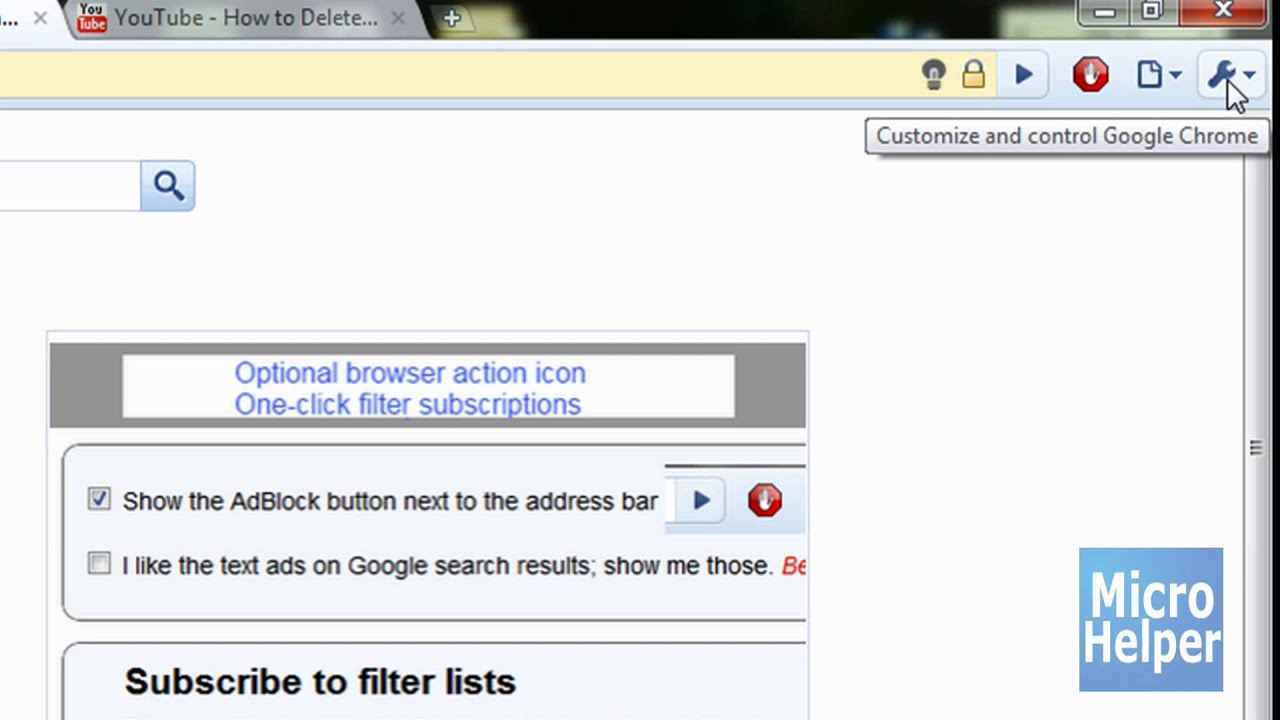Click into the search text field
Screen dimensions: 1280x720
[x=70, y=186]
